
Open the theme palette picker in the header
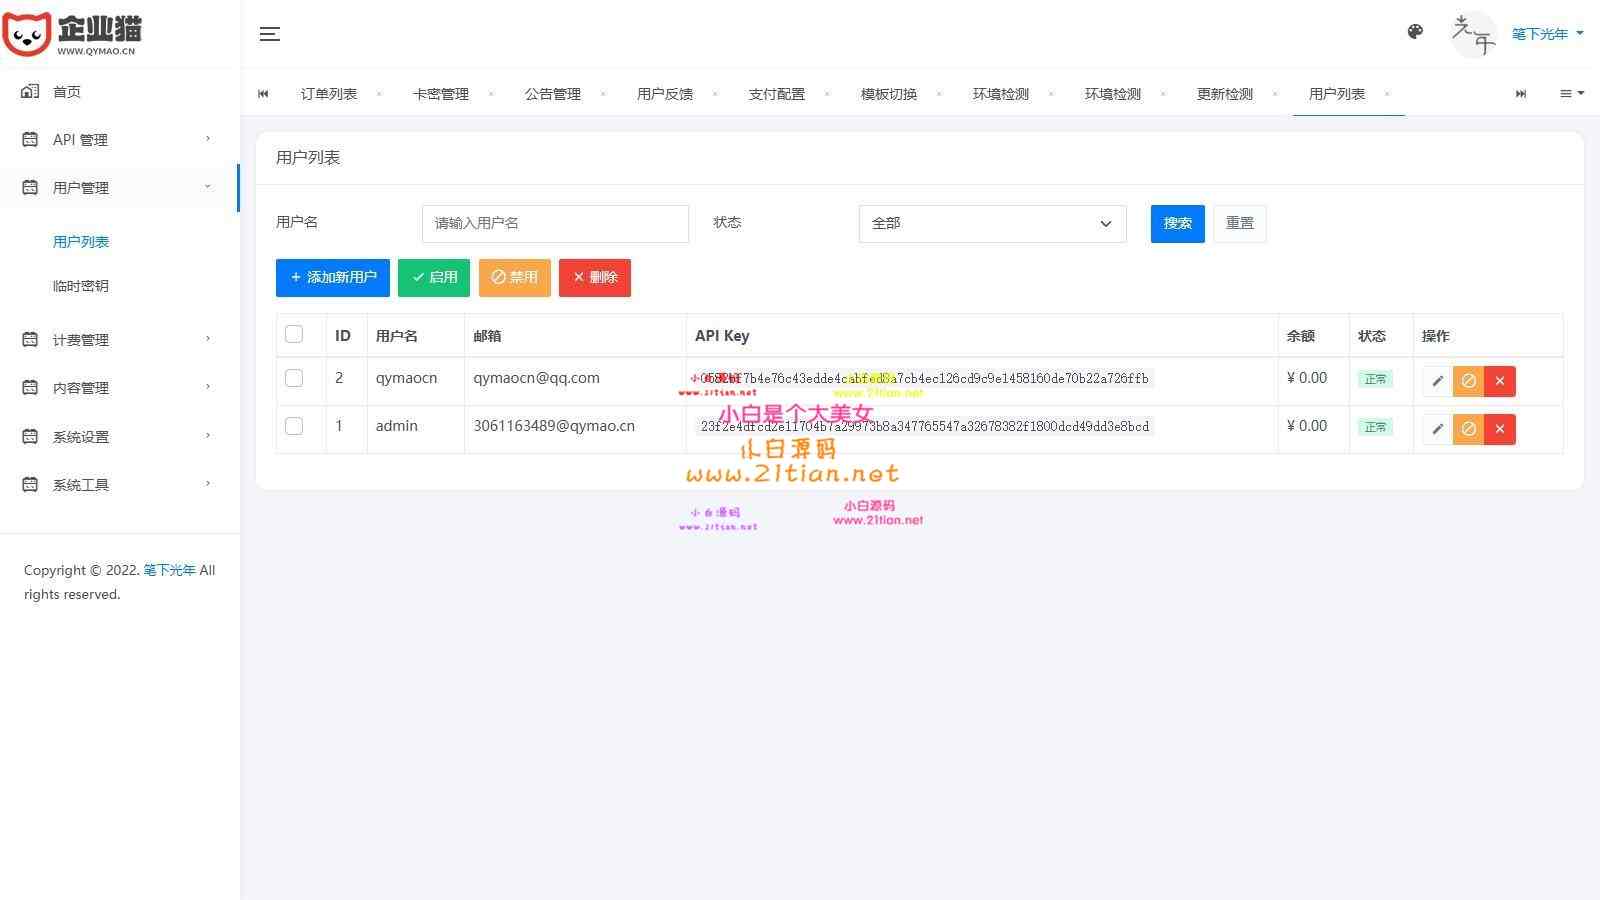[x=1415, y=31]
